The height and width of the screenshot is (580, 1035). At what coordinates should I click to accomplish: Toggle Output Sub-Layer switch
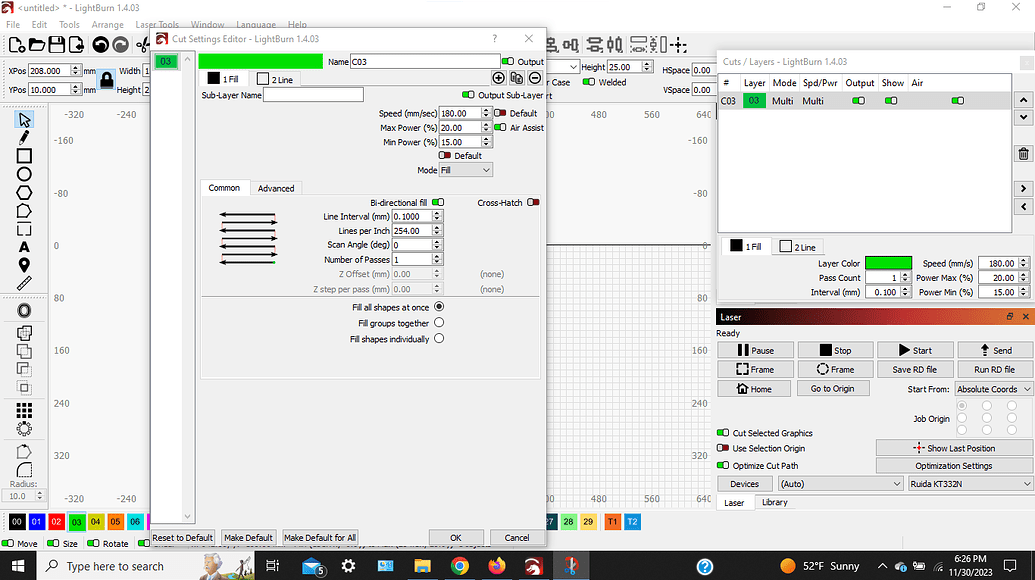click(468, 95)
